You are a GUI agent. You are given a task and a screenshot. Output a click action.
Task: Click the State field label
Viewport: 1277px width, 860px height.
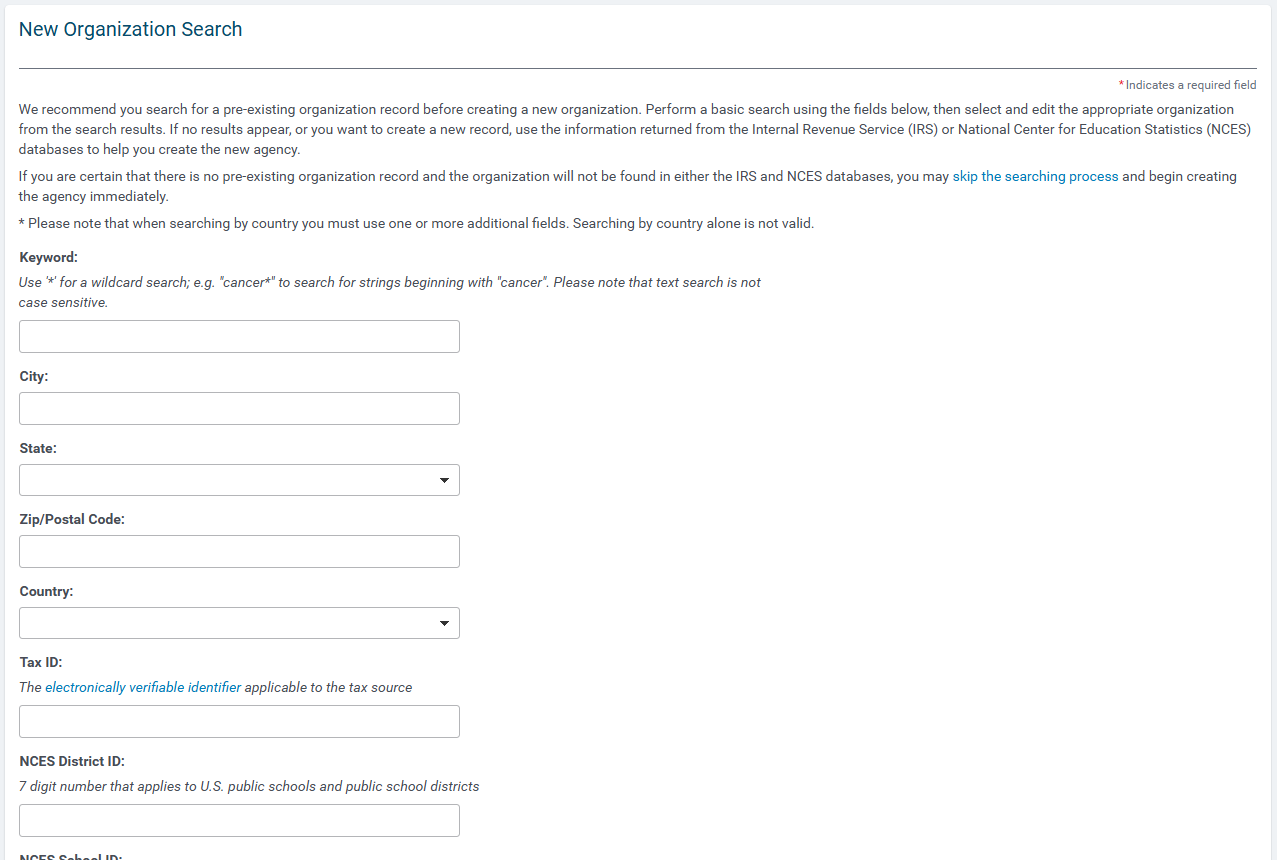[38, 449]
